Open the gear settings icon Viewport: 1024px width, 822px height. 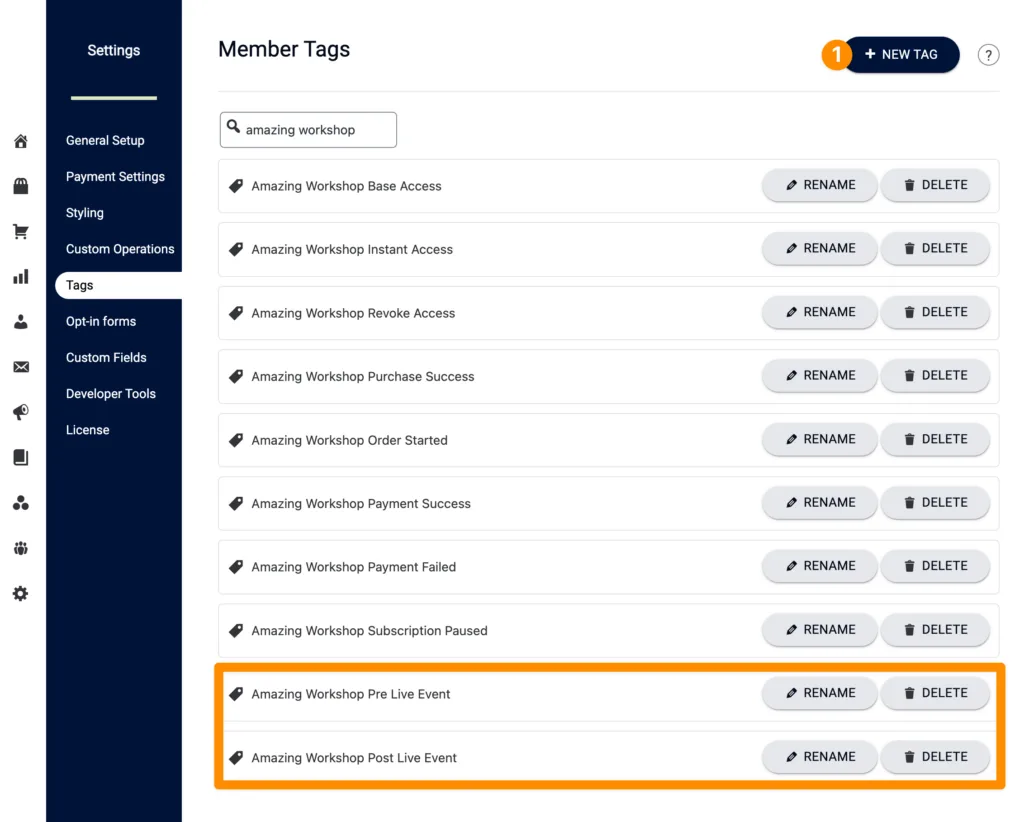click(x=20, y=594)
